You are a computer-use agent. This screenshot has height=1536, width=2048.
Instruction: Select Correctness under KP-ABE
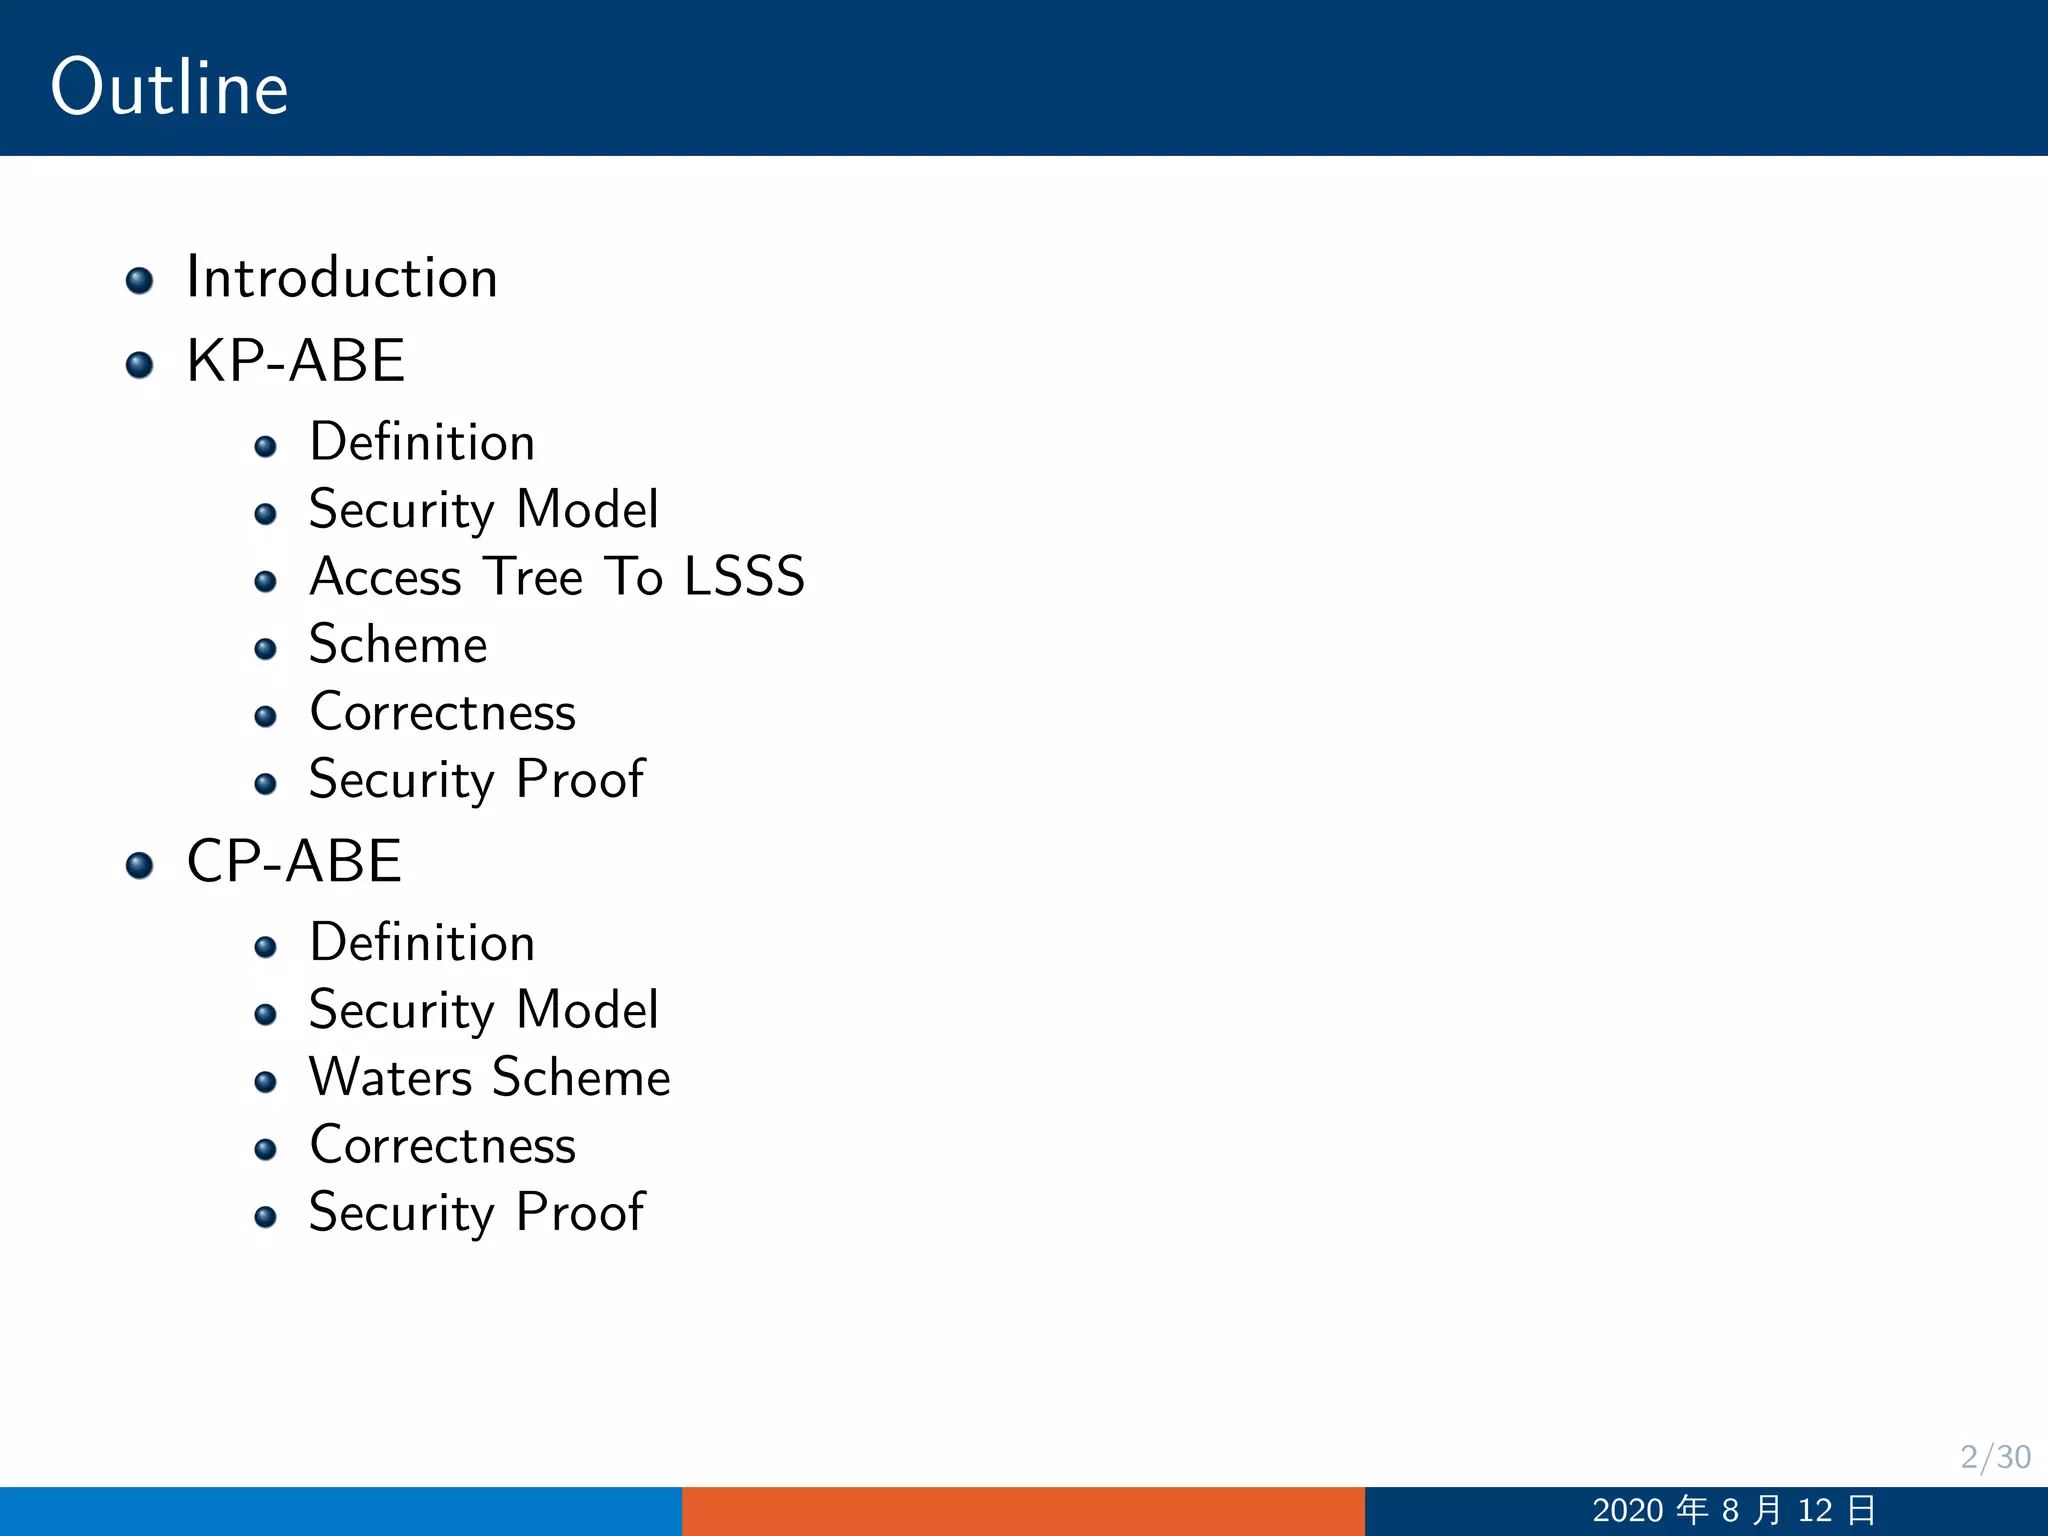[x=443, y=713]
